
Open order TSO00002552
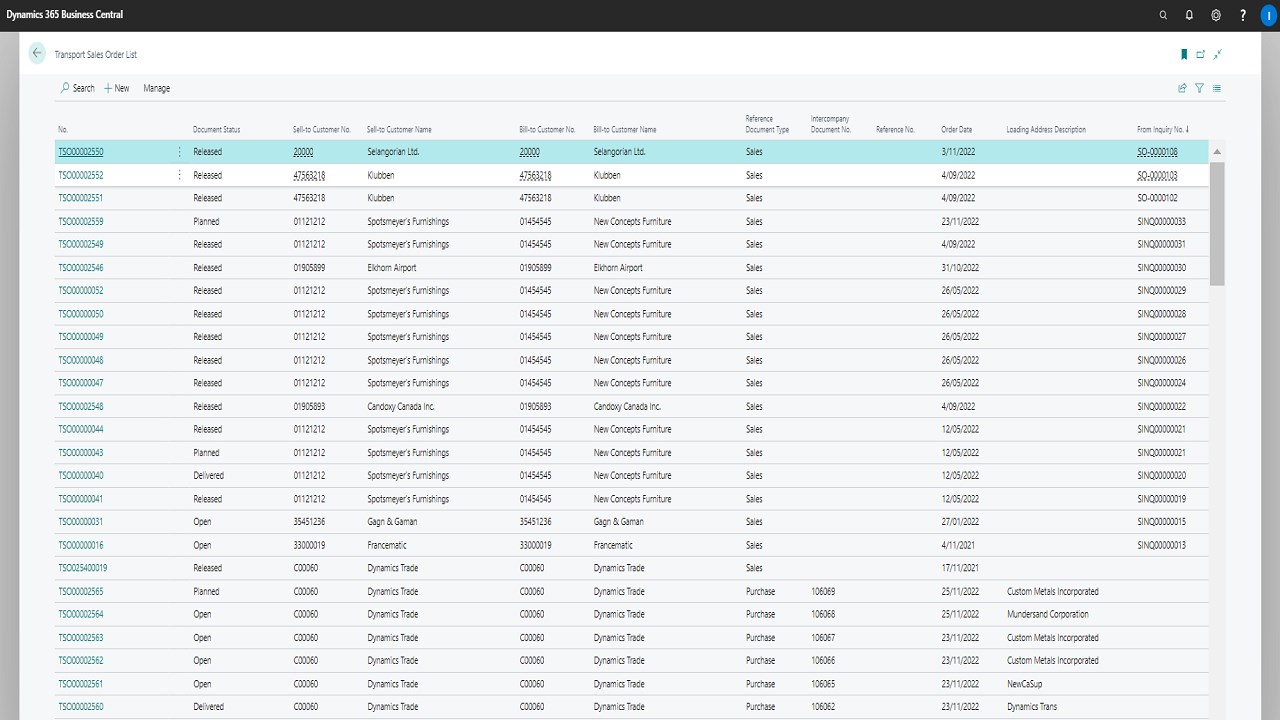pyautogui.click(x=81, y=175)
